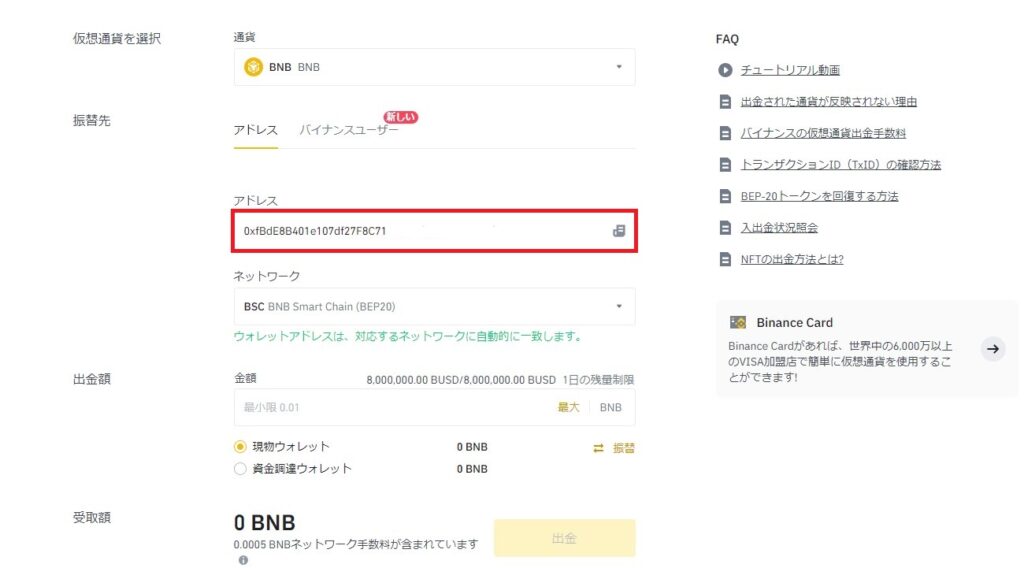This screenshot has width=1024, height=568.
Task: Open the NFTの出金方法とは? link
Action: coord(792,259)
